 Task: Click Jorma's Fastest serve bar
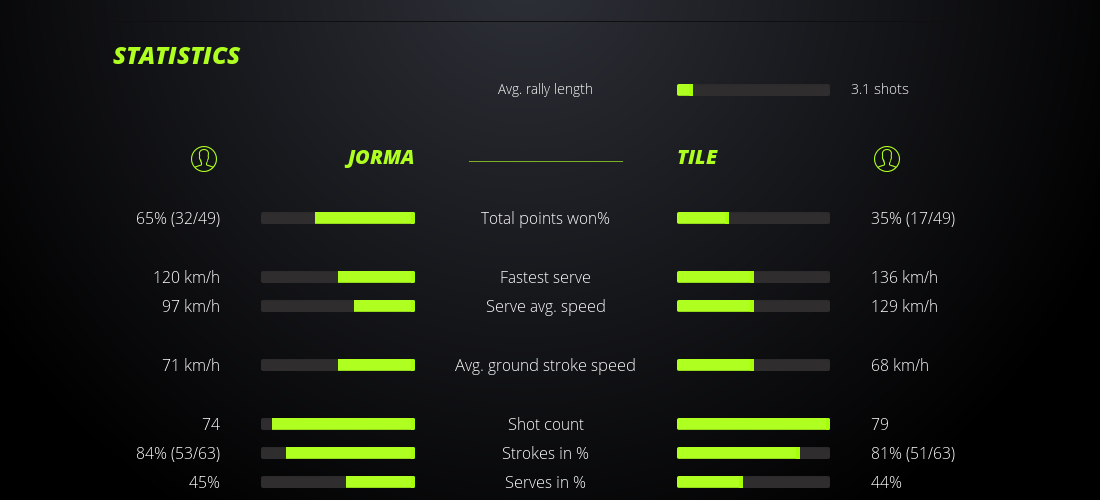338,277
